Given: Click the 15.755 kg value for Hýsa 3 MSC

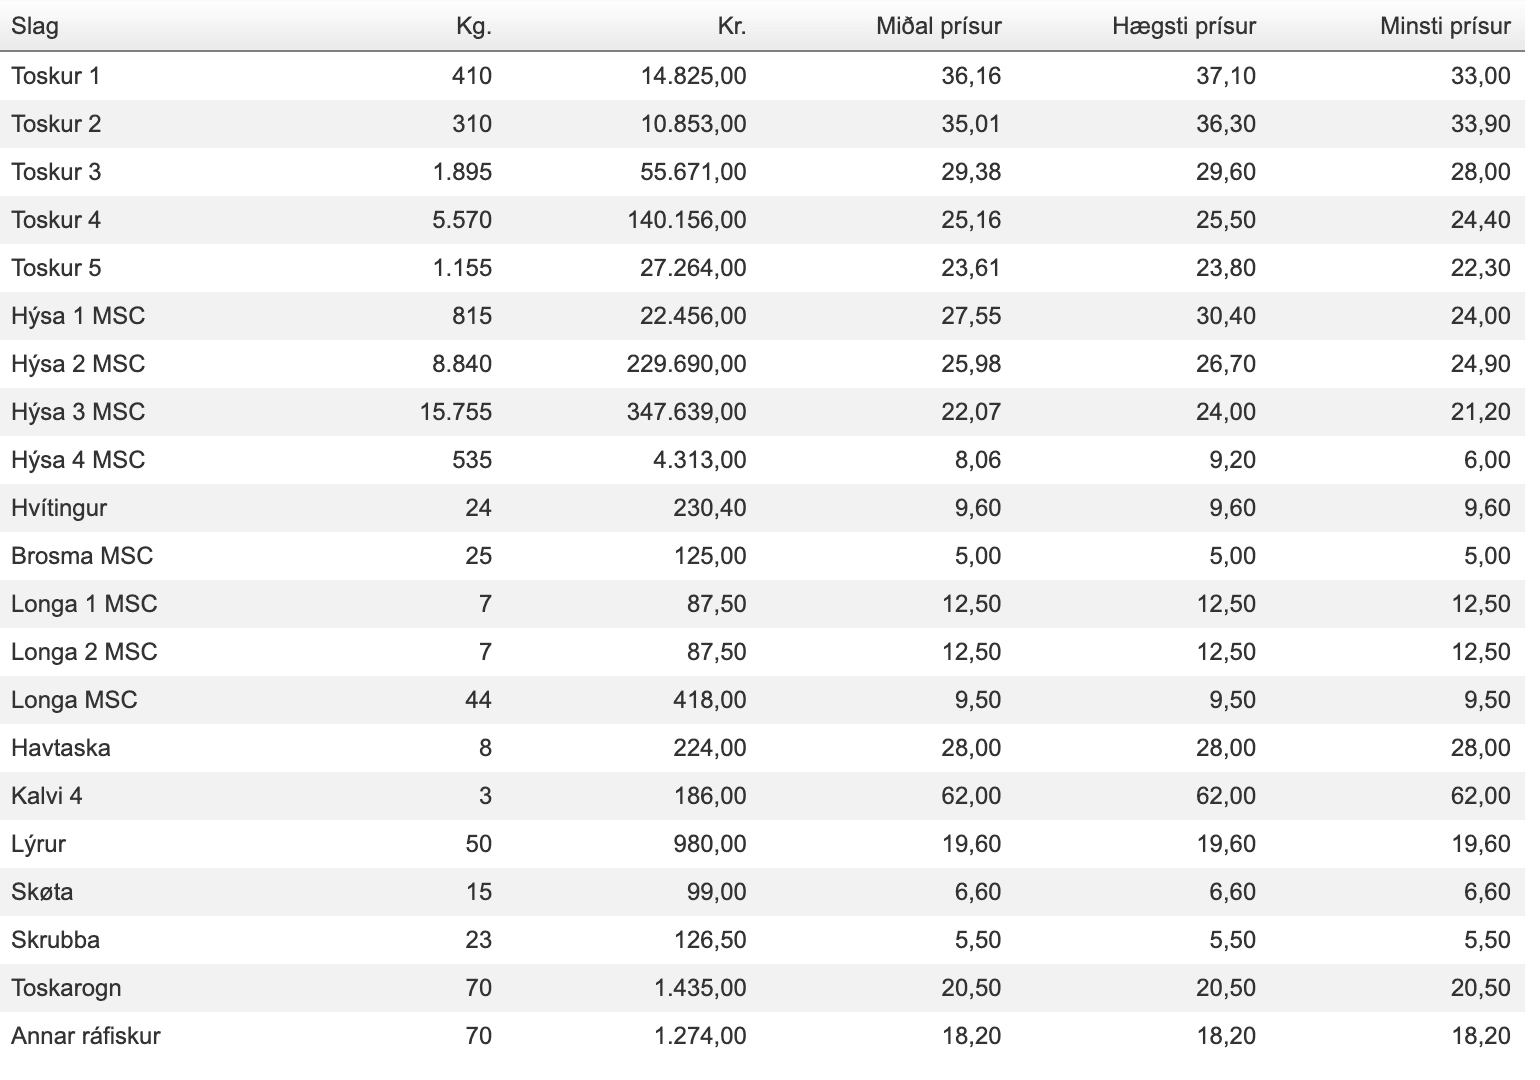Looking at the screenshot, I should [455, 412].
